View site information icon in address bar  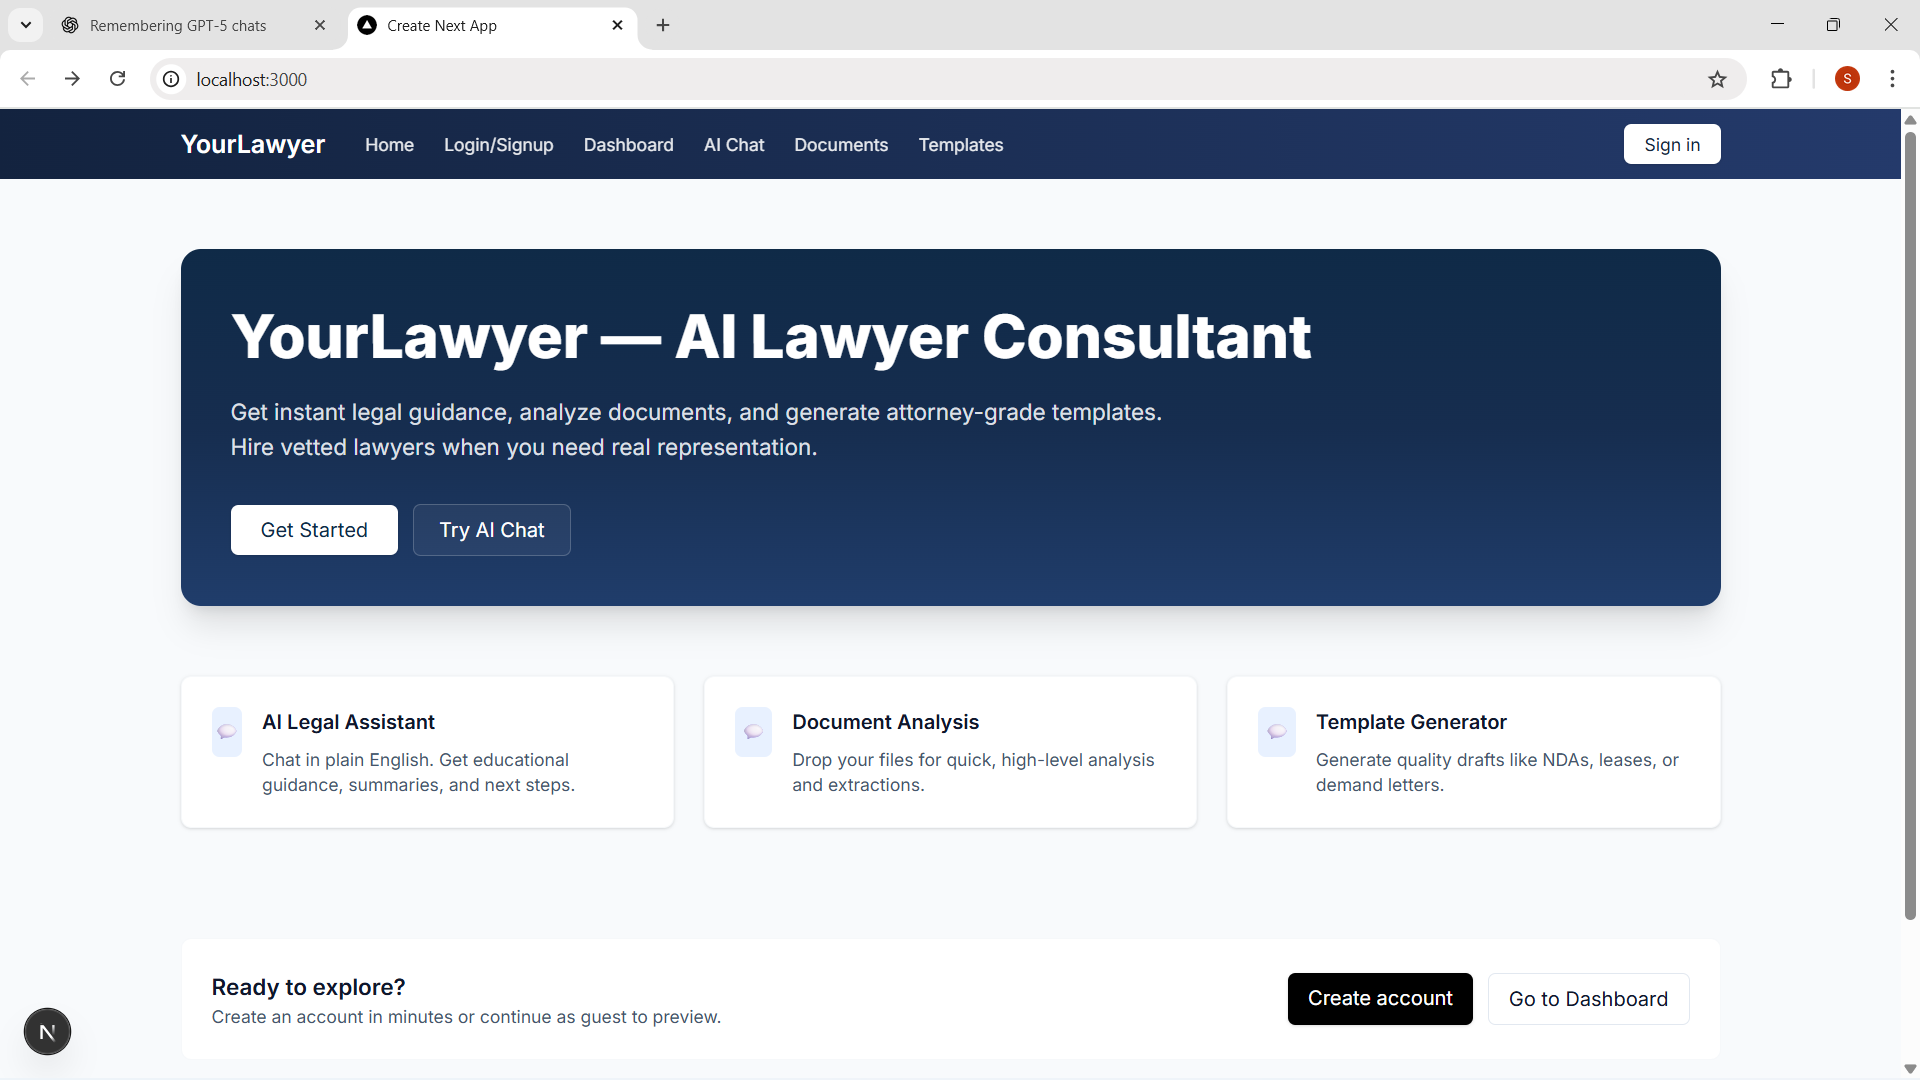[172, 79]
